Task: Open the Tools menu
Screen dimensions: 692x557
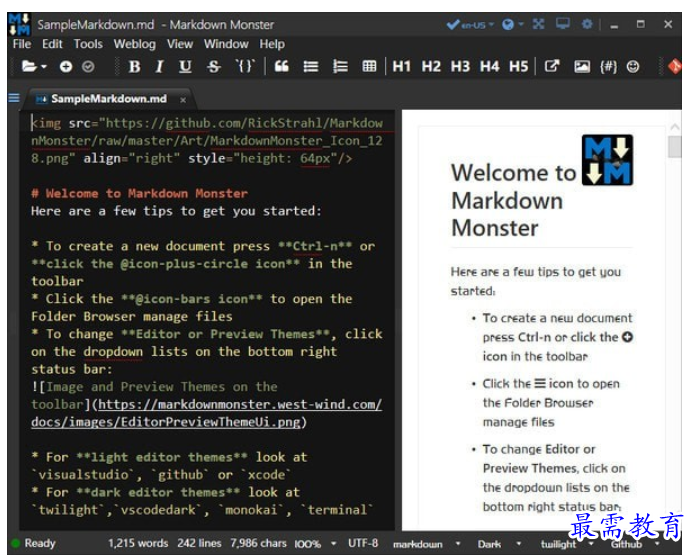Action: [88, 44]
